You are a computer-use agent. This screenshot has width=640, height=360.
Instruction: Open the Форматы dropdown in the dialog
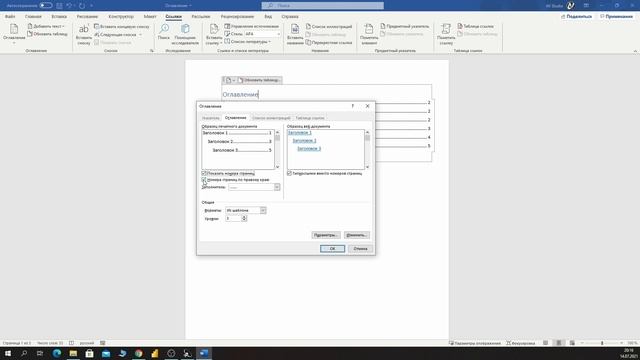point(263,210)
